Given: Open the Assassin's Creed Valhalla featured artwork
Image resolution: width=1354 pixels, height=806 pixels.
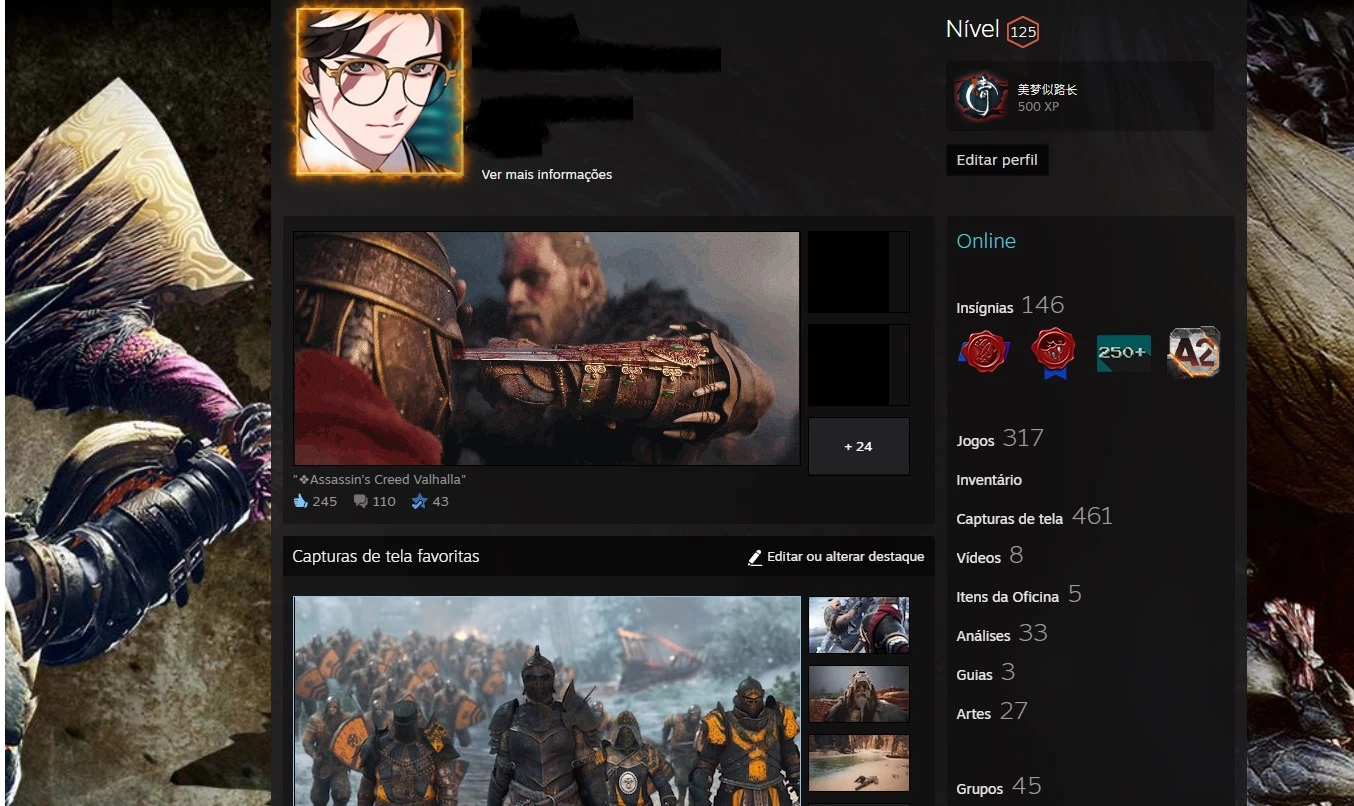Looking at the screenshot, I should point(547,348).
